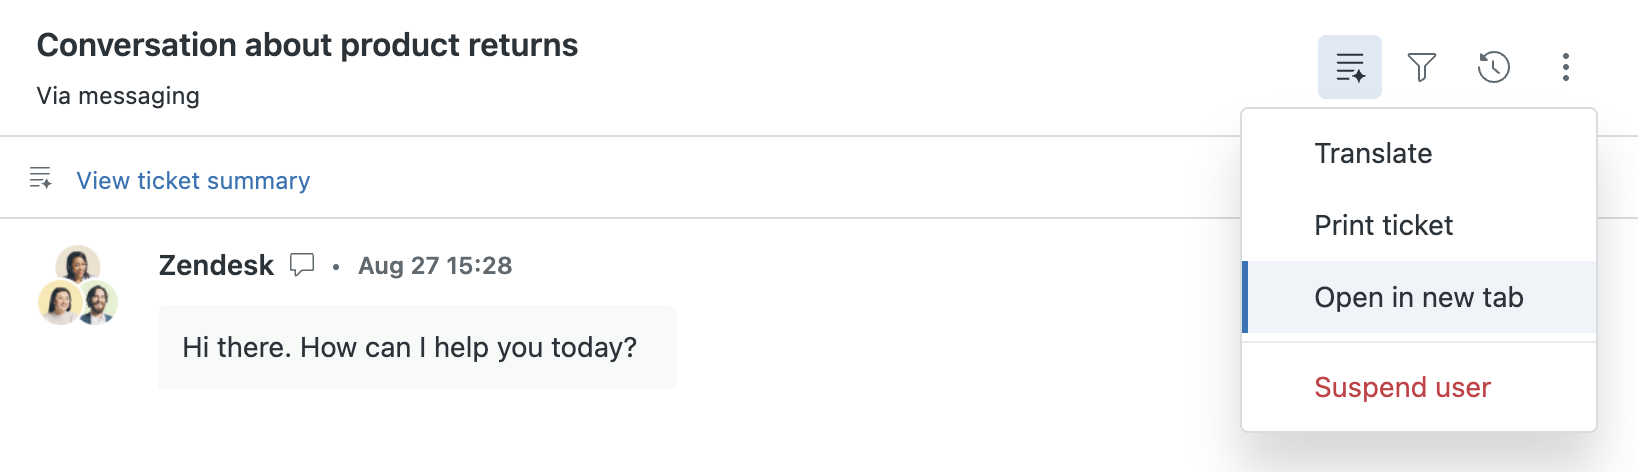Click the Via messaging subtitle
The image size is (1638, 472).
click(x=118, y=96)
